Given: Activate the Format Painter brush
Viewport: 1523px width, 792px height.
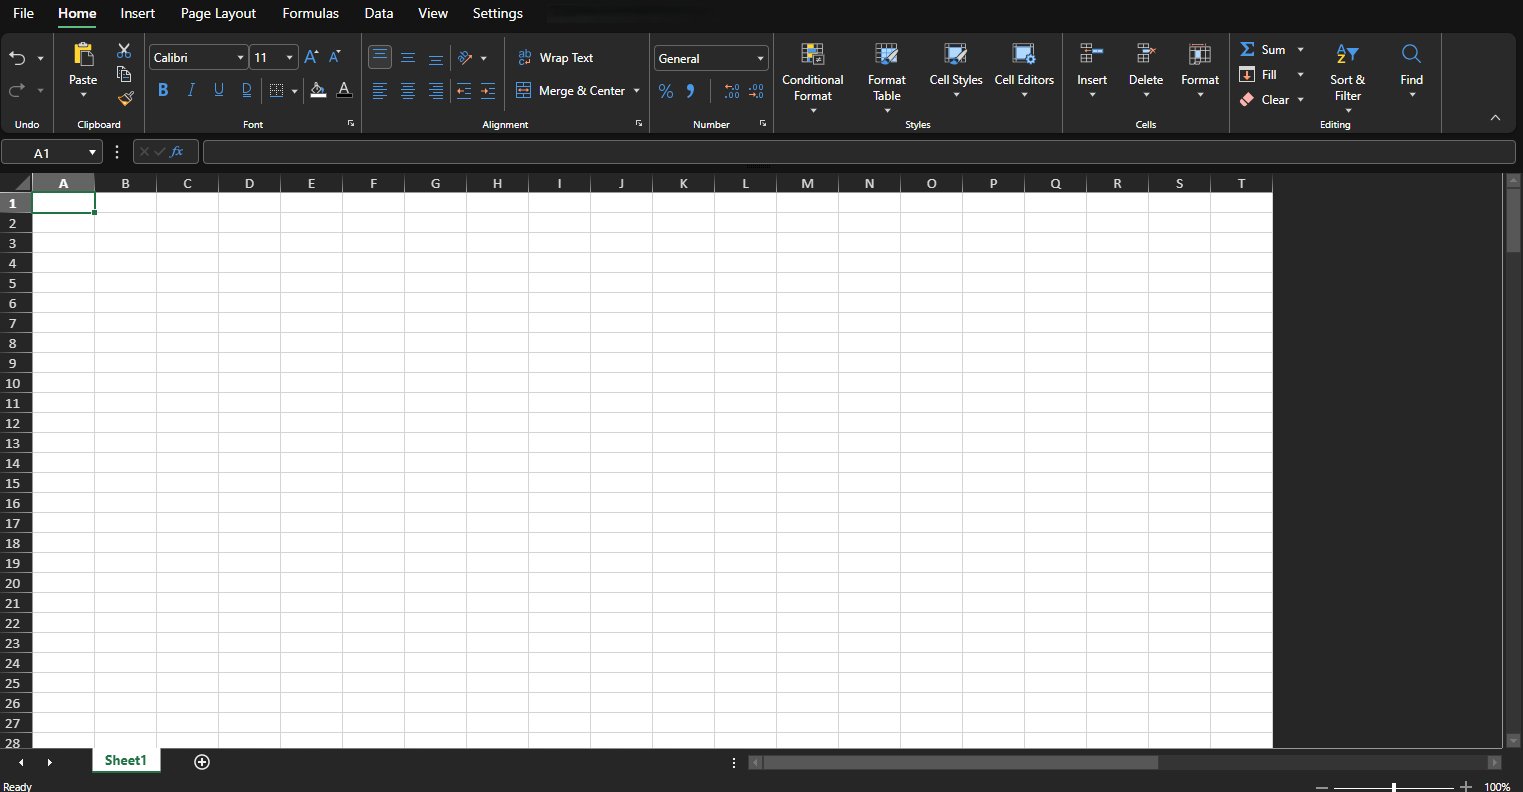Looking at the screenshot, I should [x=125, y=98].
